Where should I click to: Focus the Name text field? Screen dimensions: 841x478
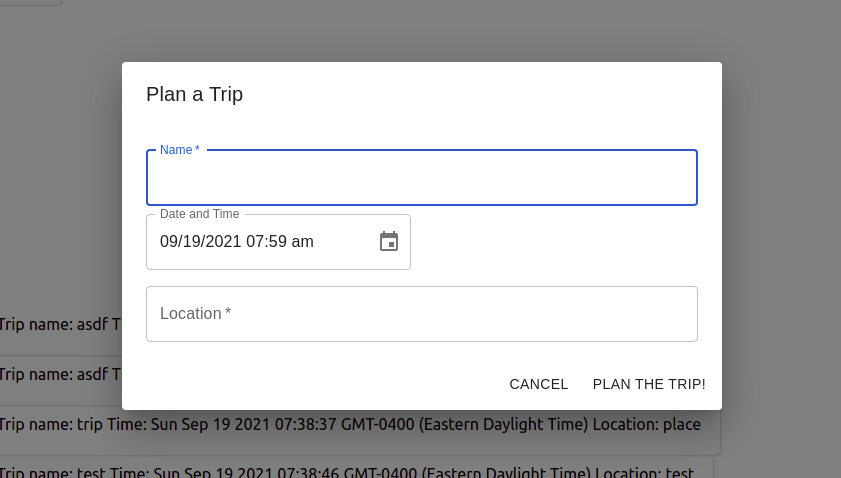point(421,180)
